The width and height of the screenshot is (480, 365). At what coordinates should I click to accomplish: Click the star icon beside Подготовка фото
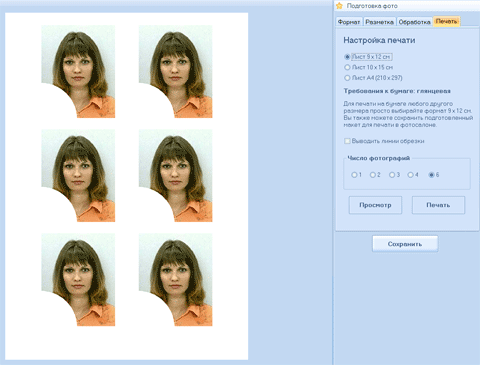point(339,6)
